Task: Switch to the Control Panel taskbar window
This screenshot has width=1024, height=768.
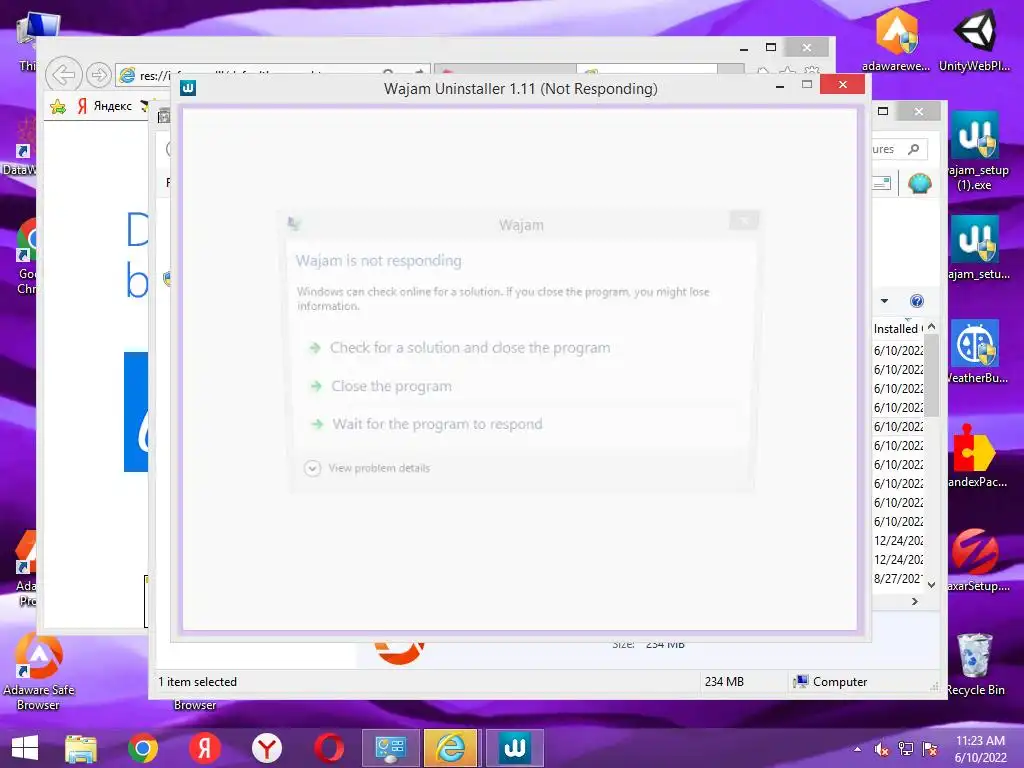Action: pyautogui.click(x=390, y=748)
